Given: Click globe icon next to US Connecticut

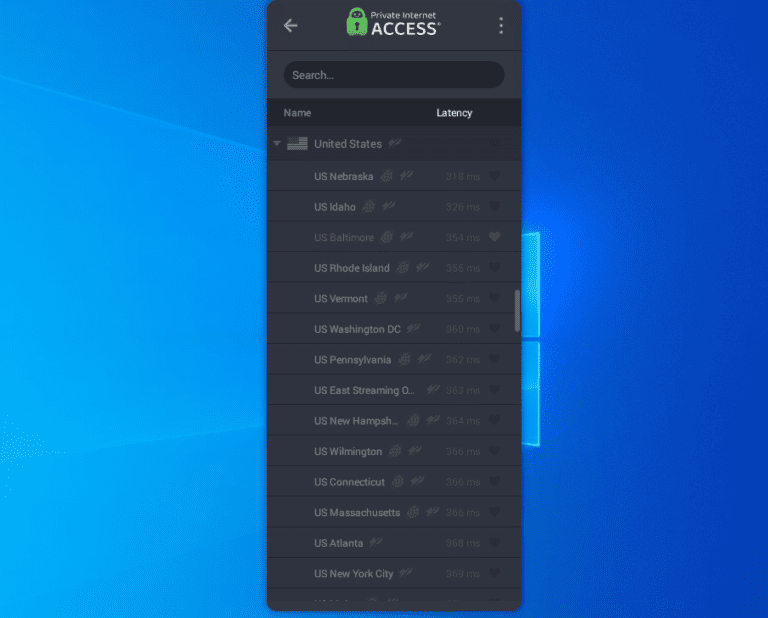Looking at the screenshot, I should (x=397, y=481).
